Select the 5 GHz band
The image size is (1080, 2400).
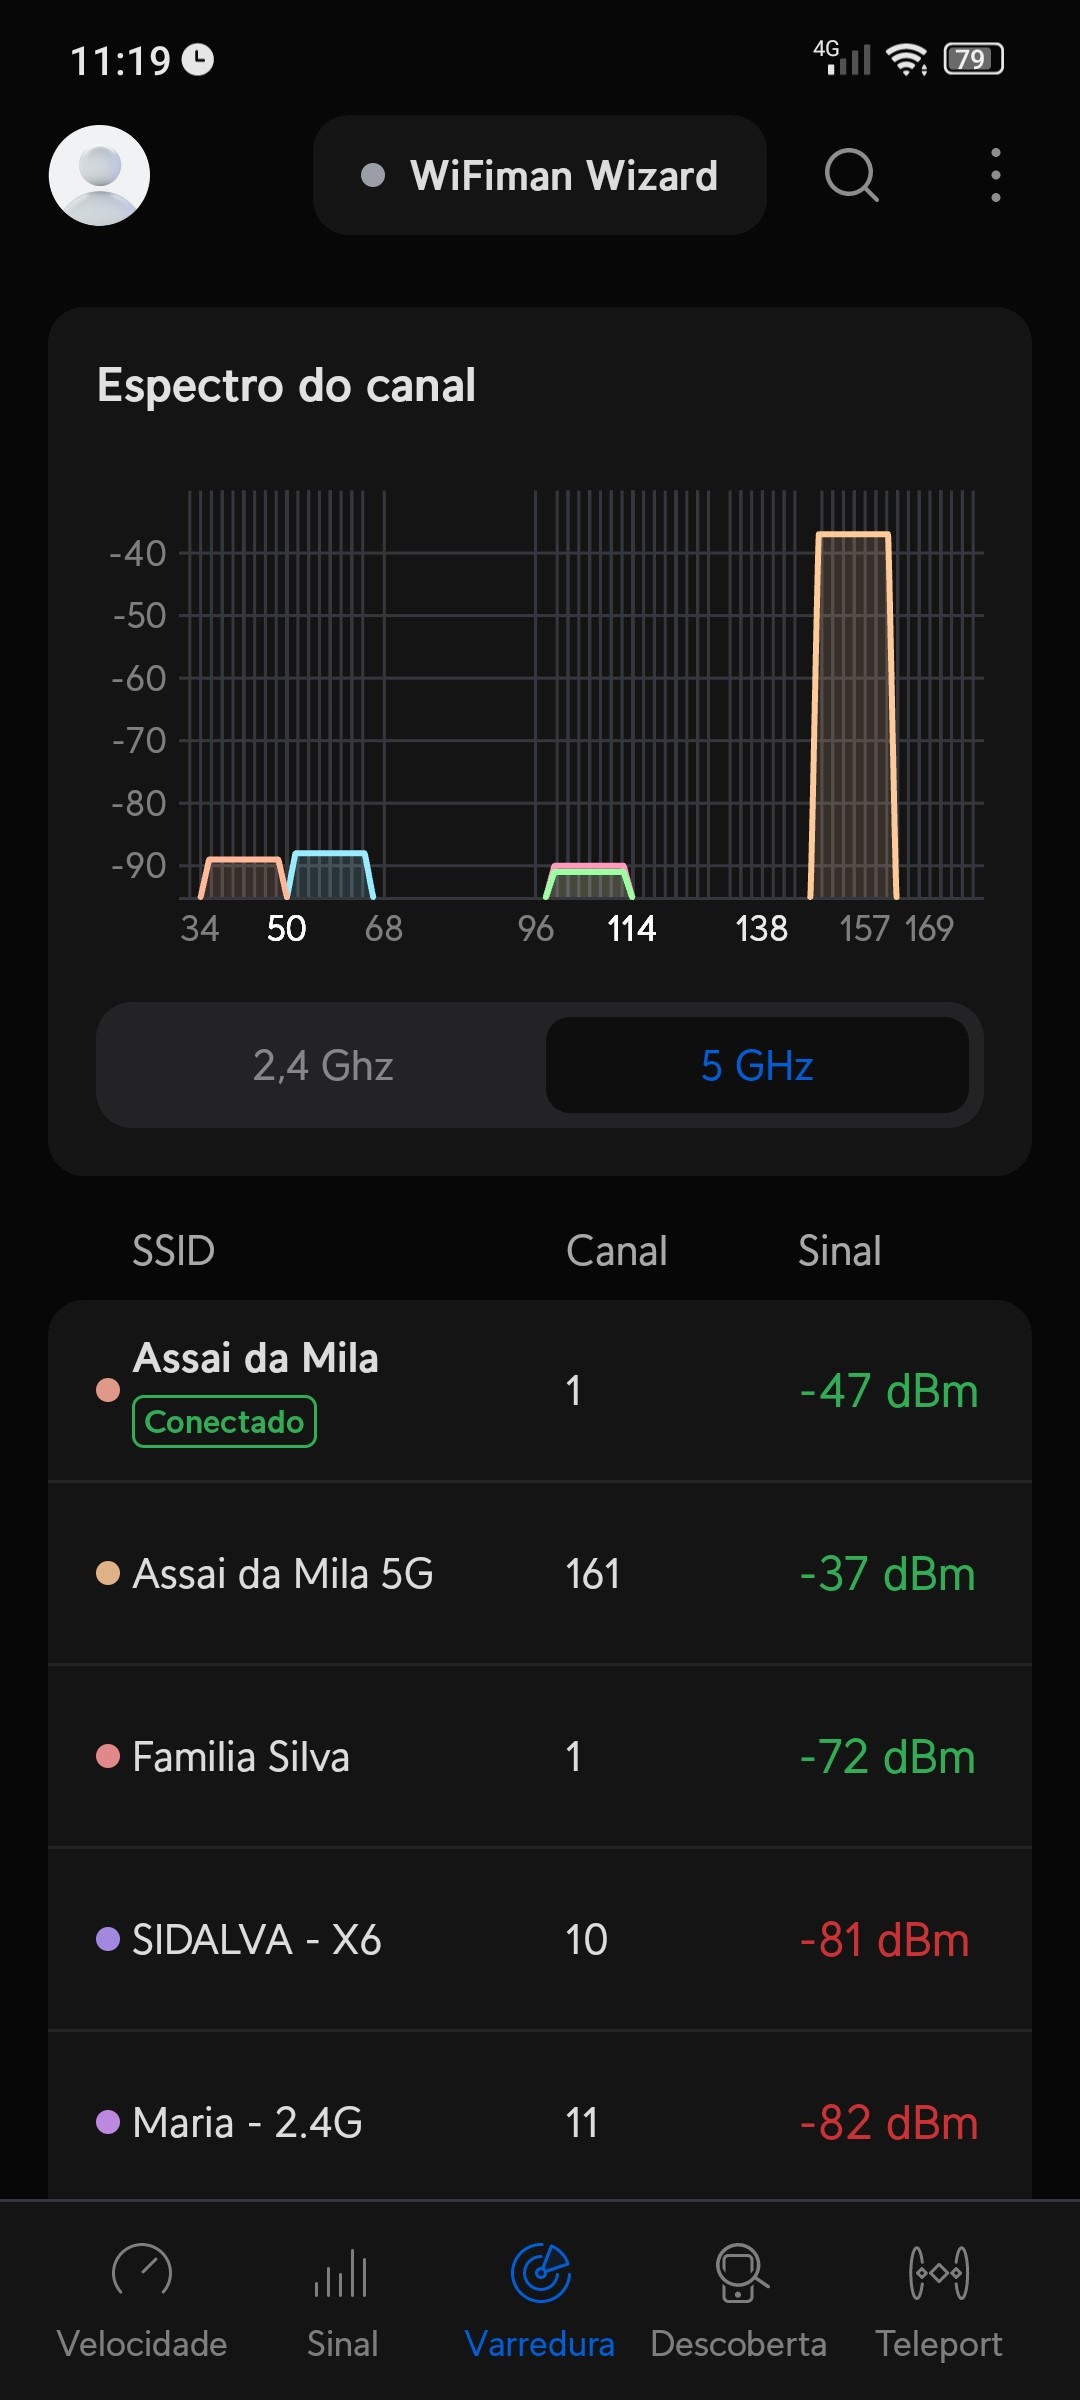[x=757, y=1065]
